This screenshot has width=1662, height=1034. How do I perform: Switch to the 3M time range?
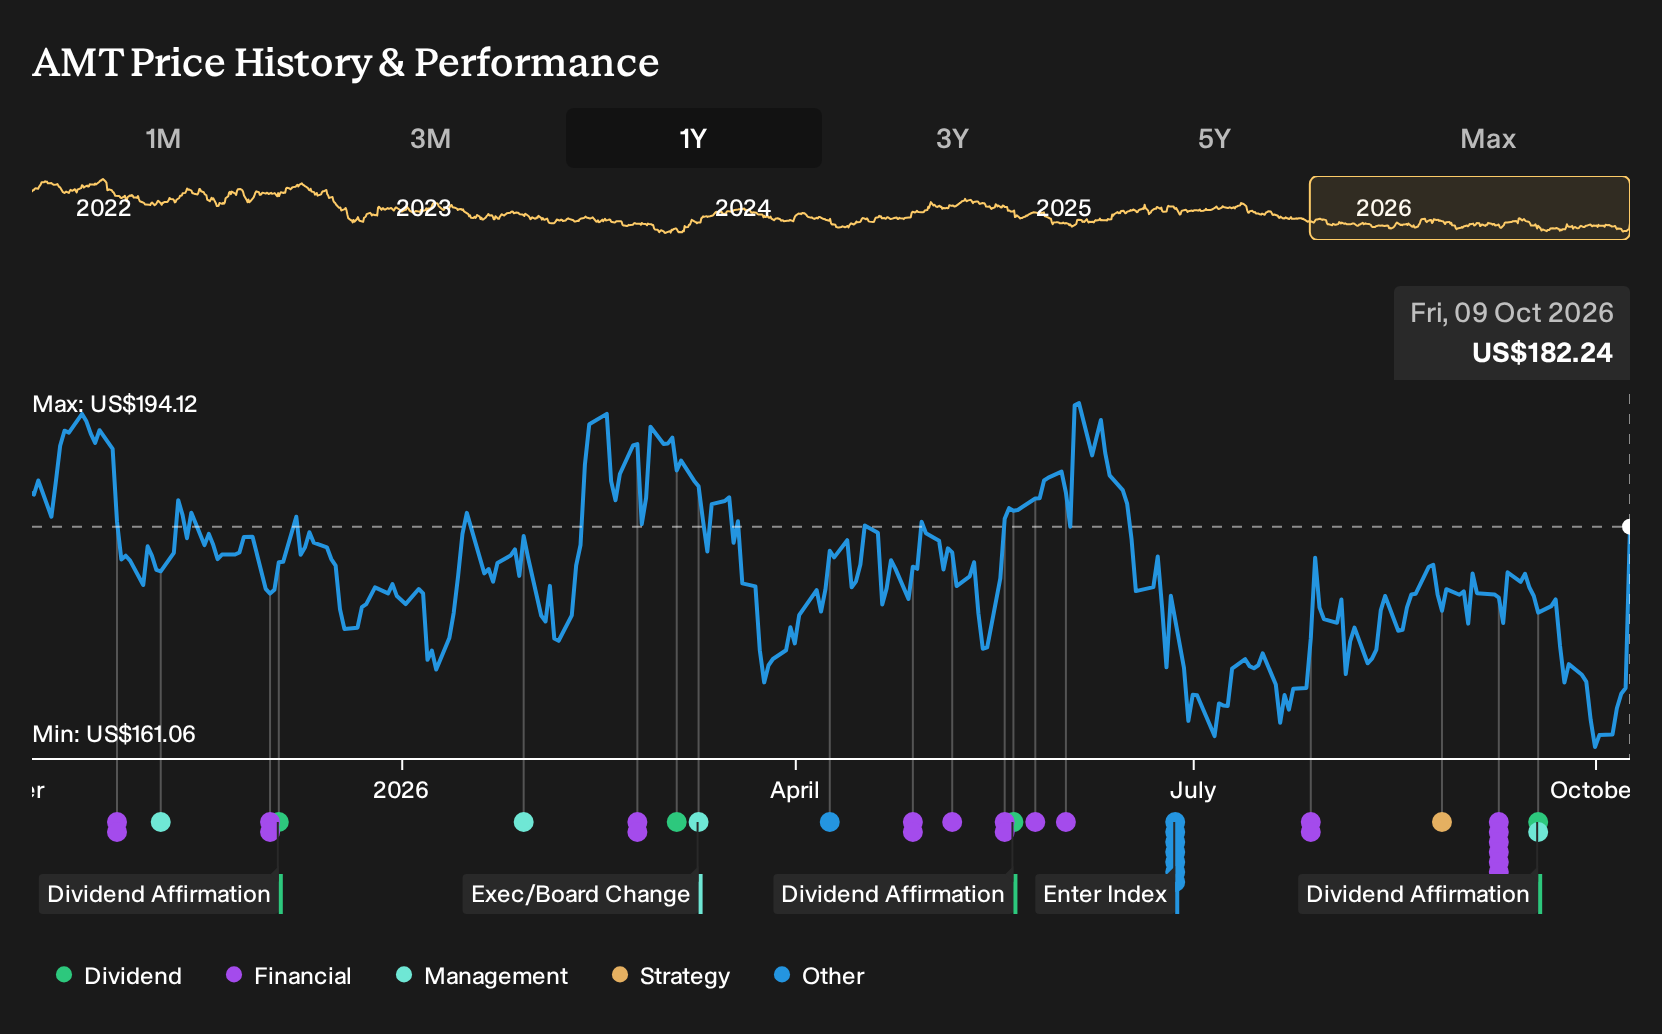click(430, 138)
